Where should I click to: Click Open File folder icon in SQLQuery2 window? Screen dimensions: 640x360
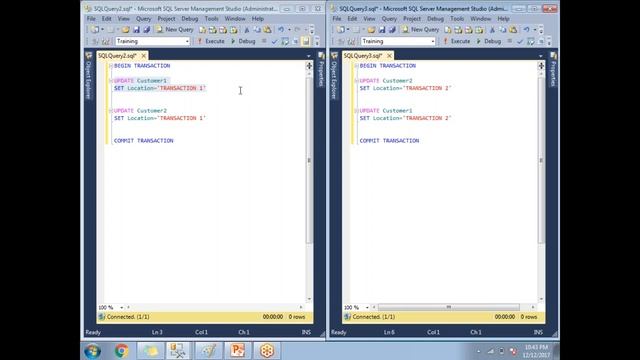pyautogui.click(x=125, y=30)
